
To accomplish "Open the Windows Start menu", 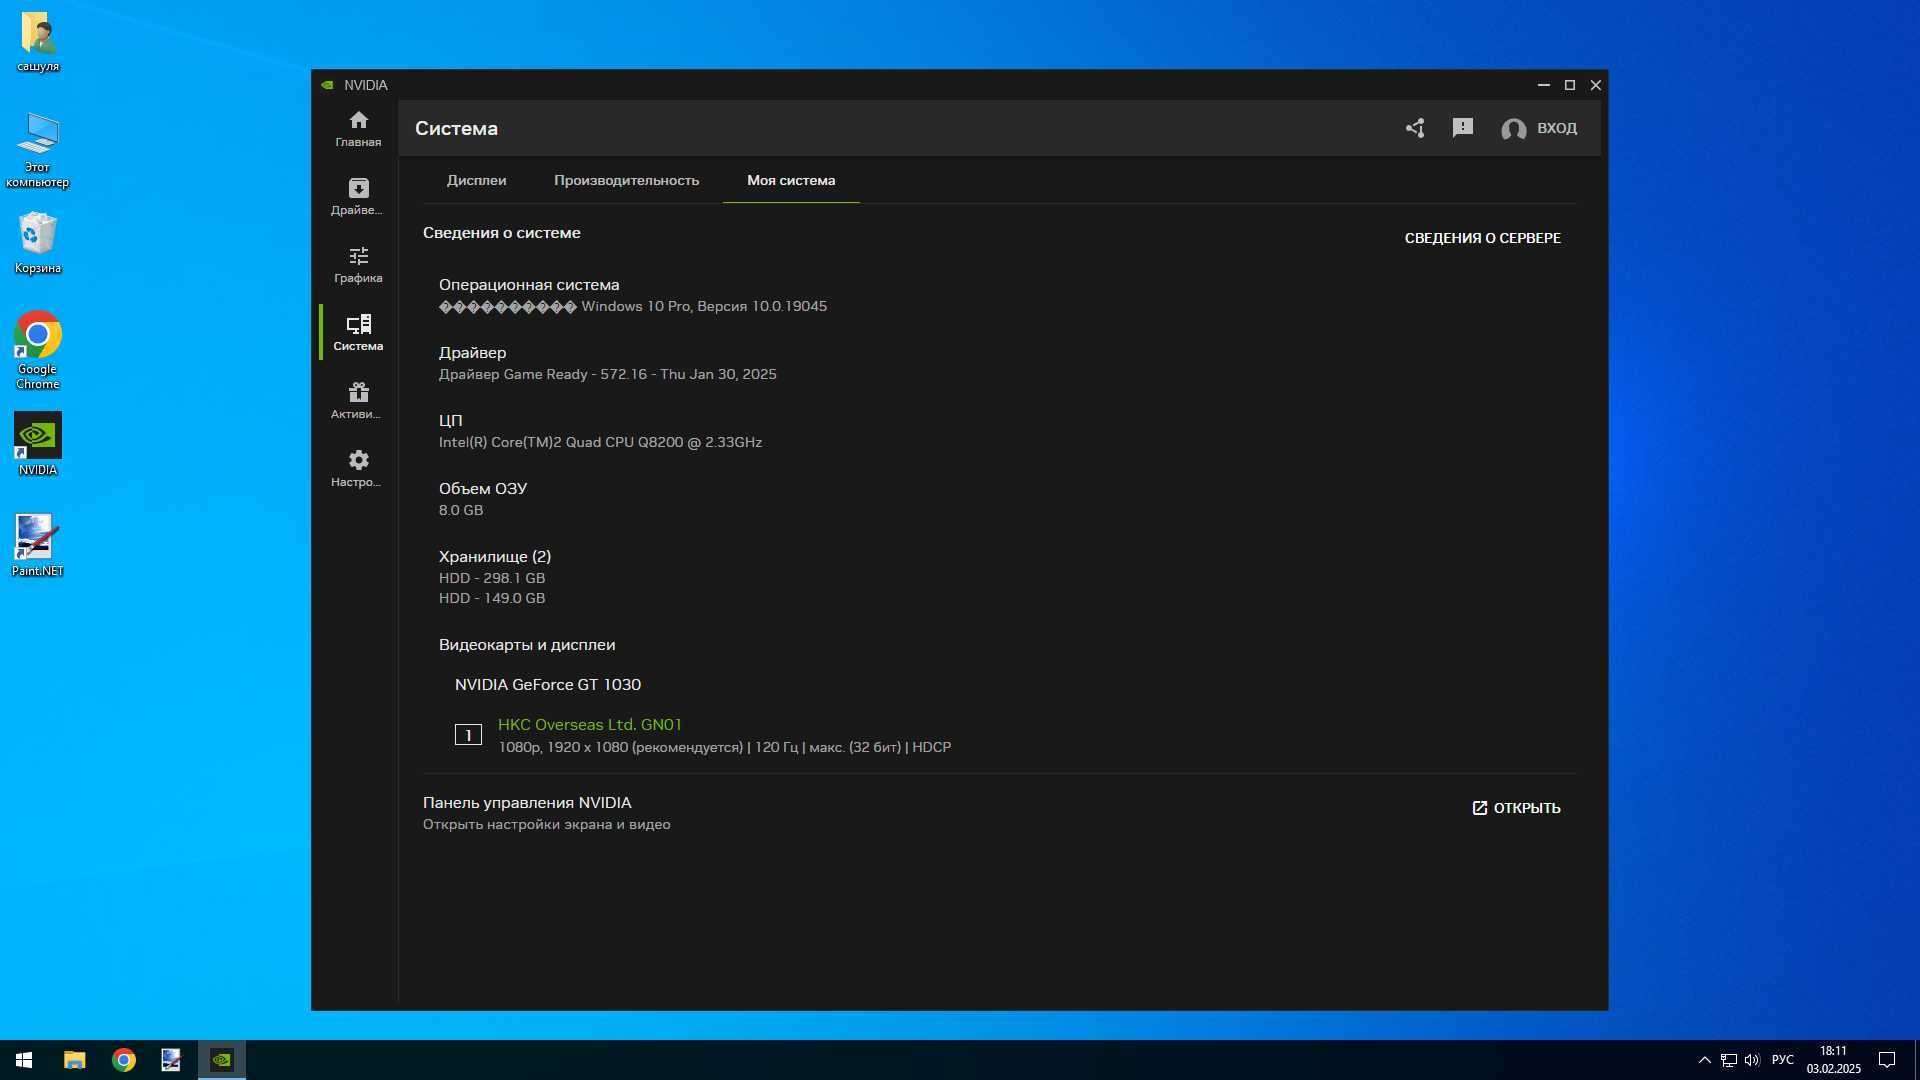I will point(24,1060).
